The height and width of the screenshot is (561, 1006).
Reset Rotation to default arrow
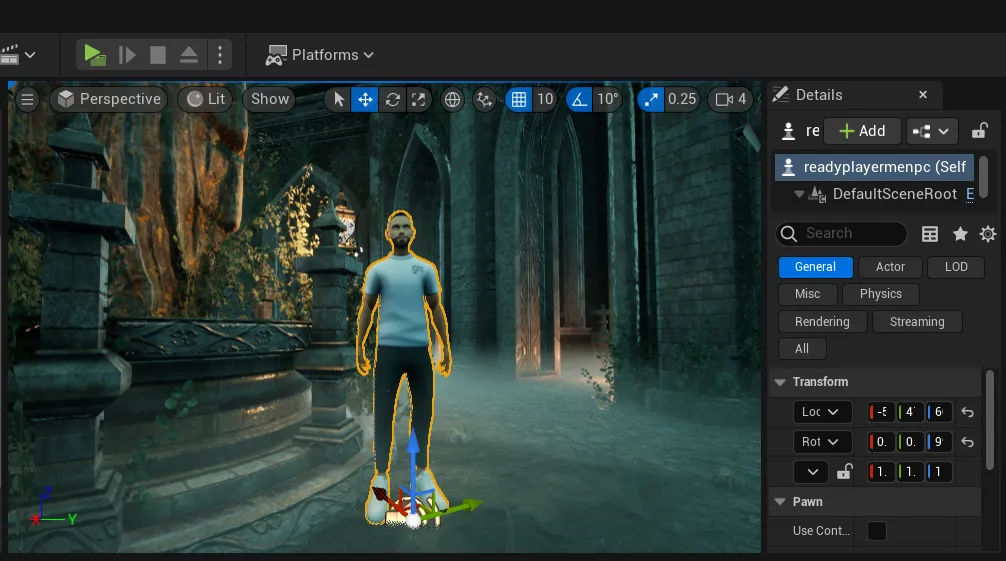968,442
